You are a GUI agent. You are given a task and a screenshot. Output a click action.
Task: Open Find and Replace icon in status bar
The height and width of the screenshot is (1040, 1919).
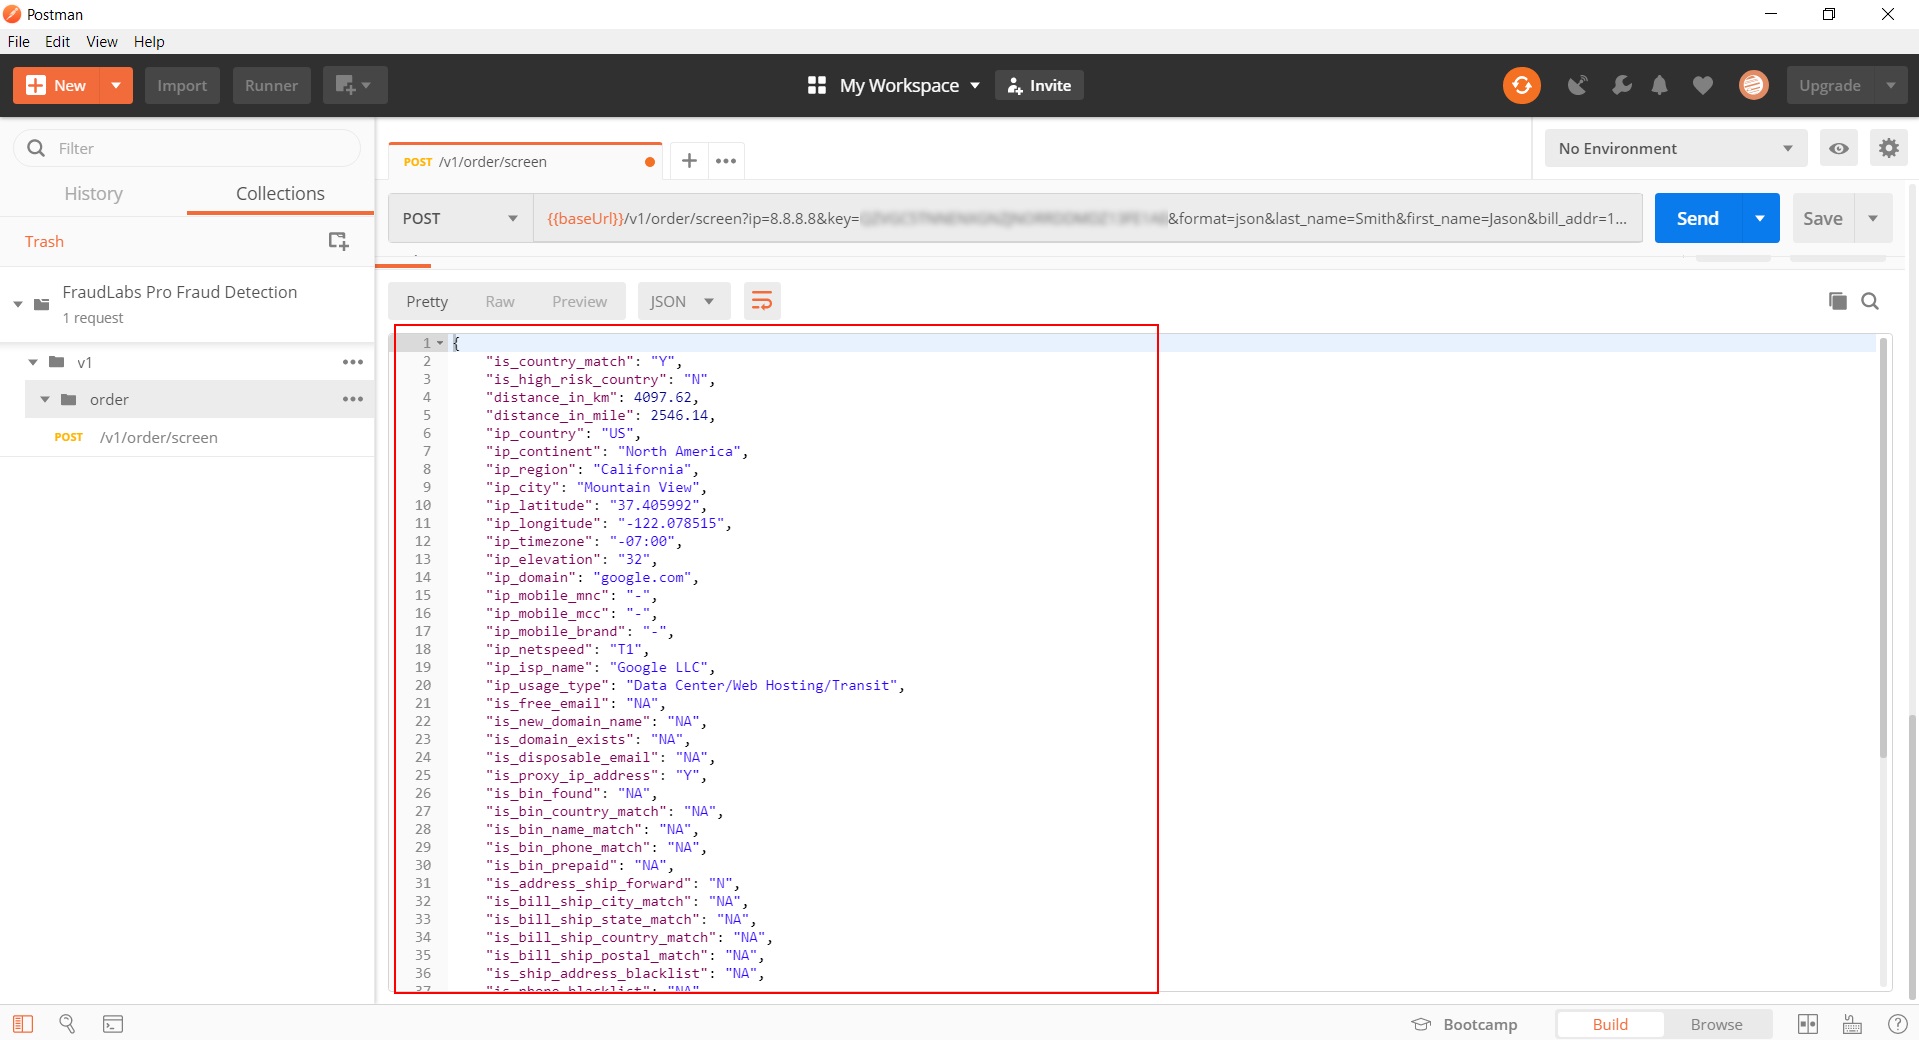point(67,1024)
